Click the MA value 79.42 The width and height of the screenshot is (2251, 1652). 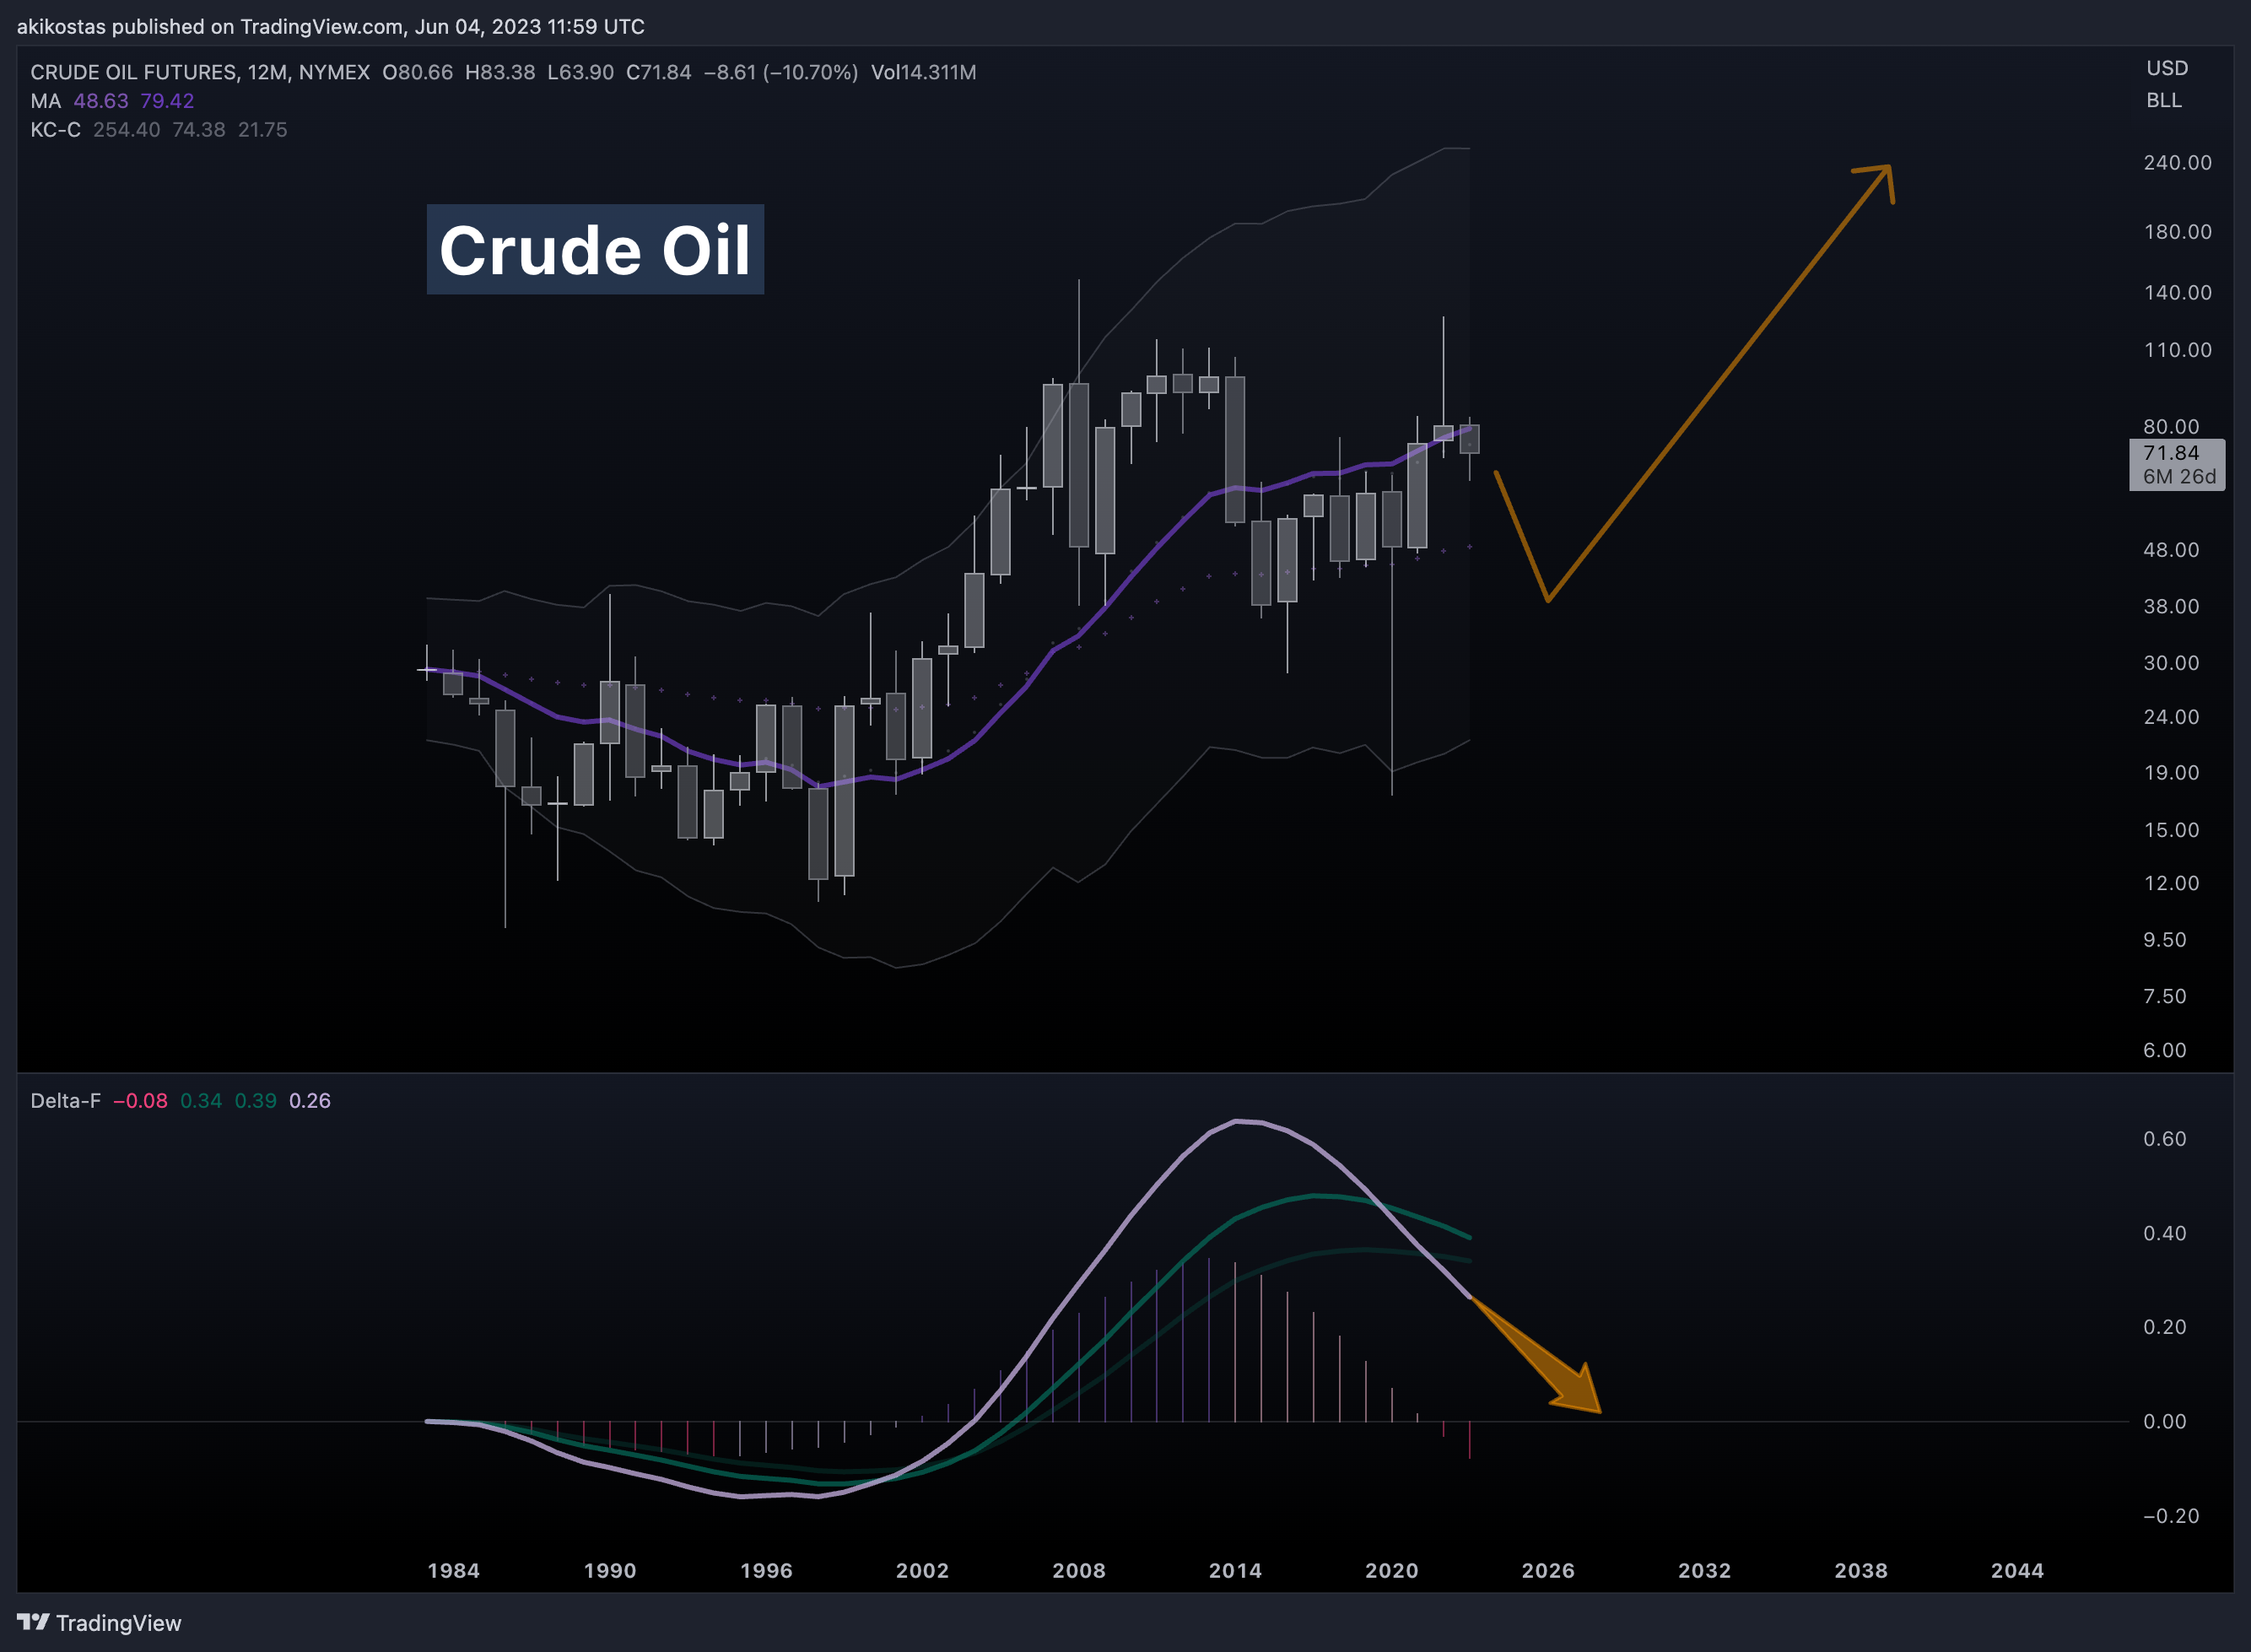pyautogui.click(x=167, y=101)
